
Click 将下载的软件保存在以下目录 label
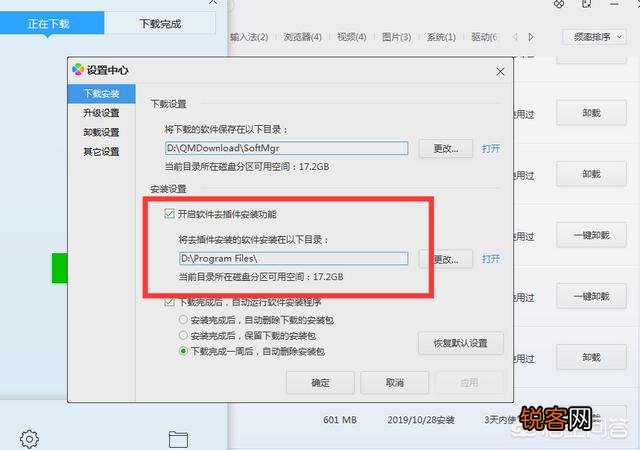click(x=227, y=130)
